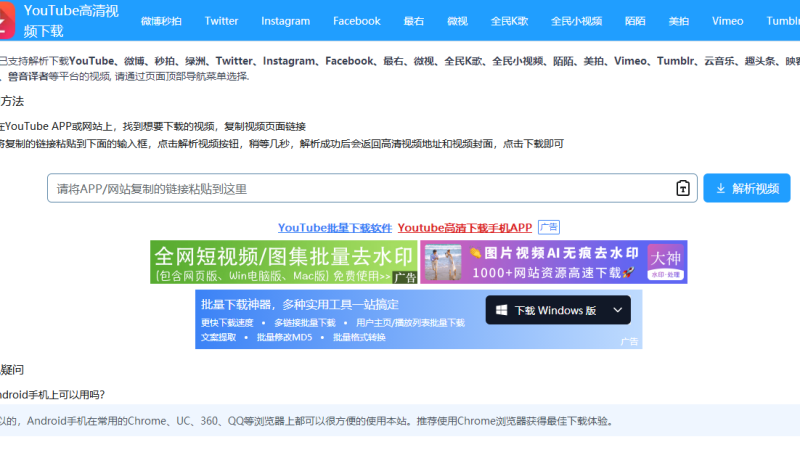
Task: Click the link paste input field
Action: pyautogui.click(x=372, y=188)
